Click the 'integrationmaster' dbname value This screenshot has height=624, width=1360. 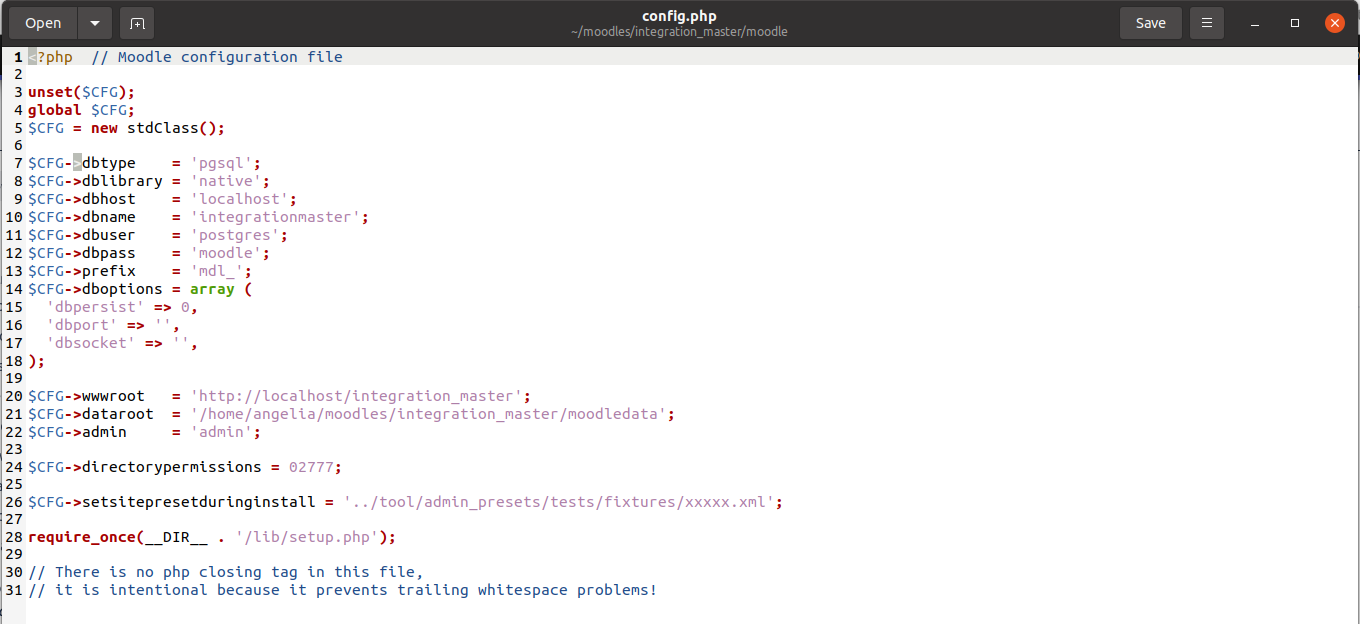point(275,217)
